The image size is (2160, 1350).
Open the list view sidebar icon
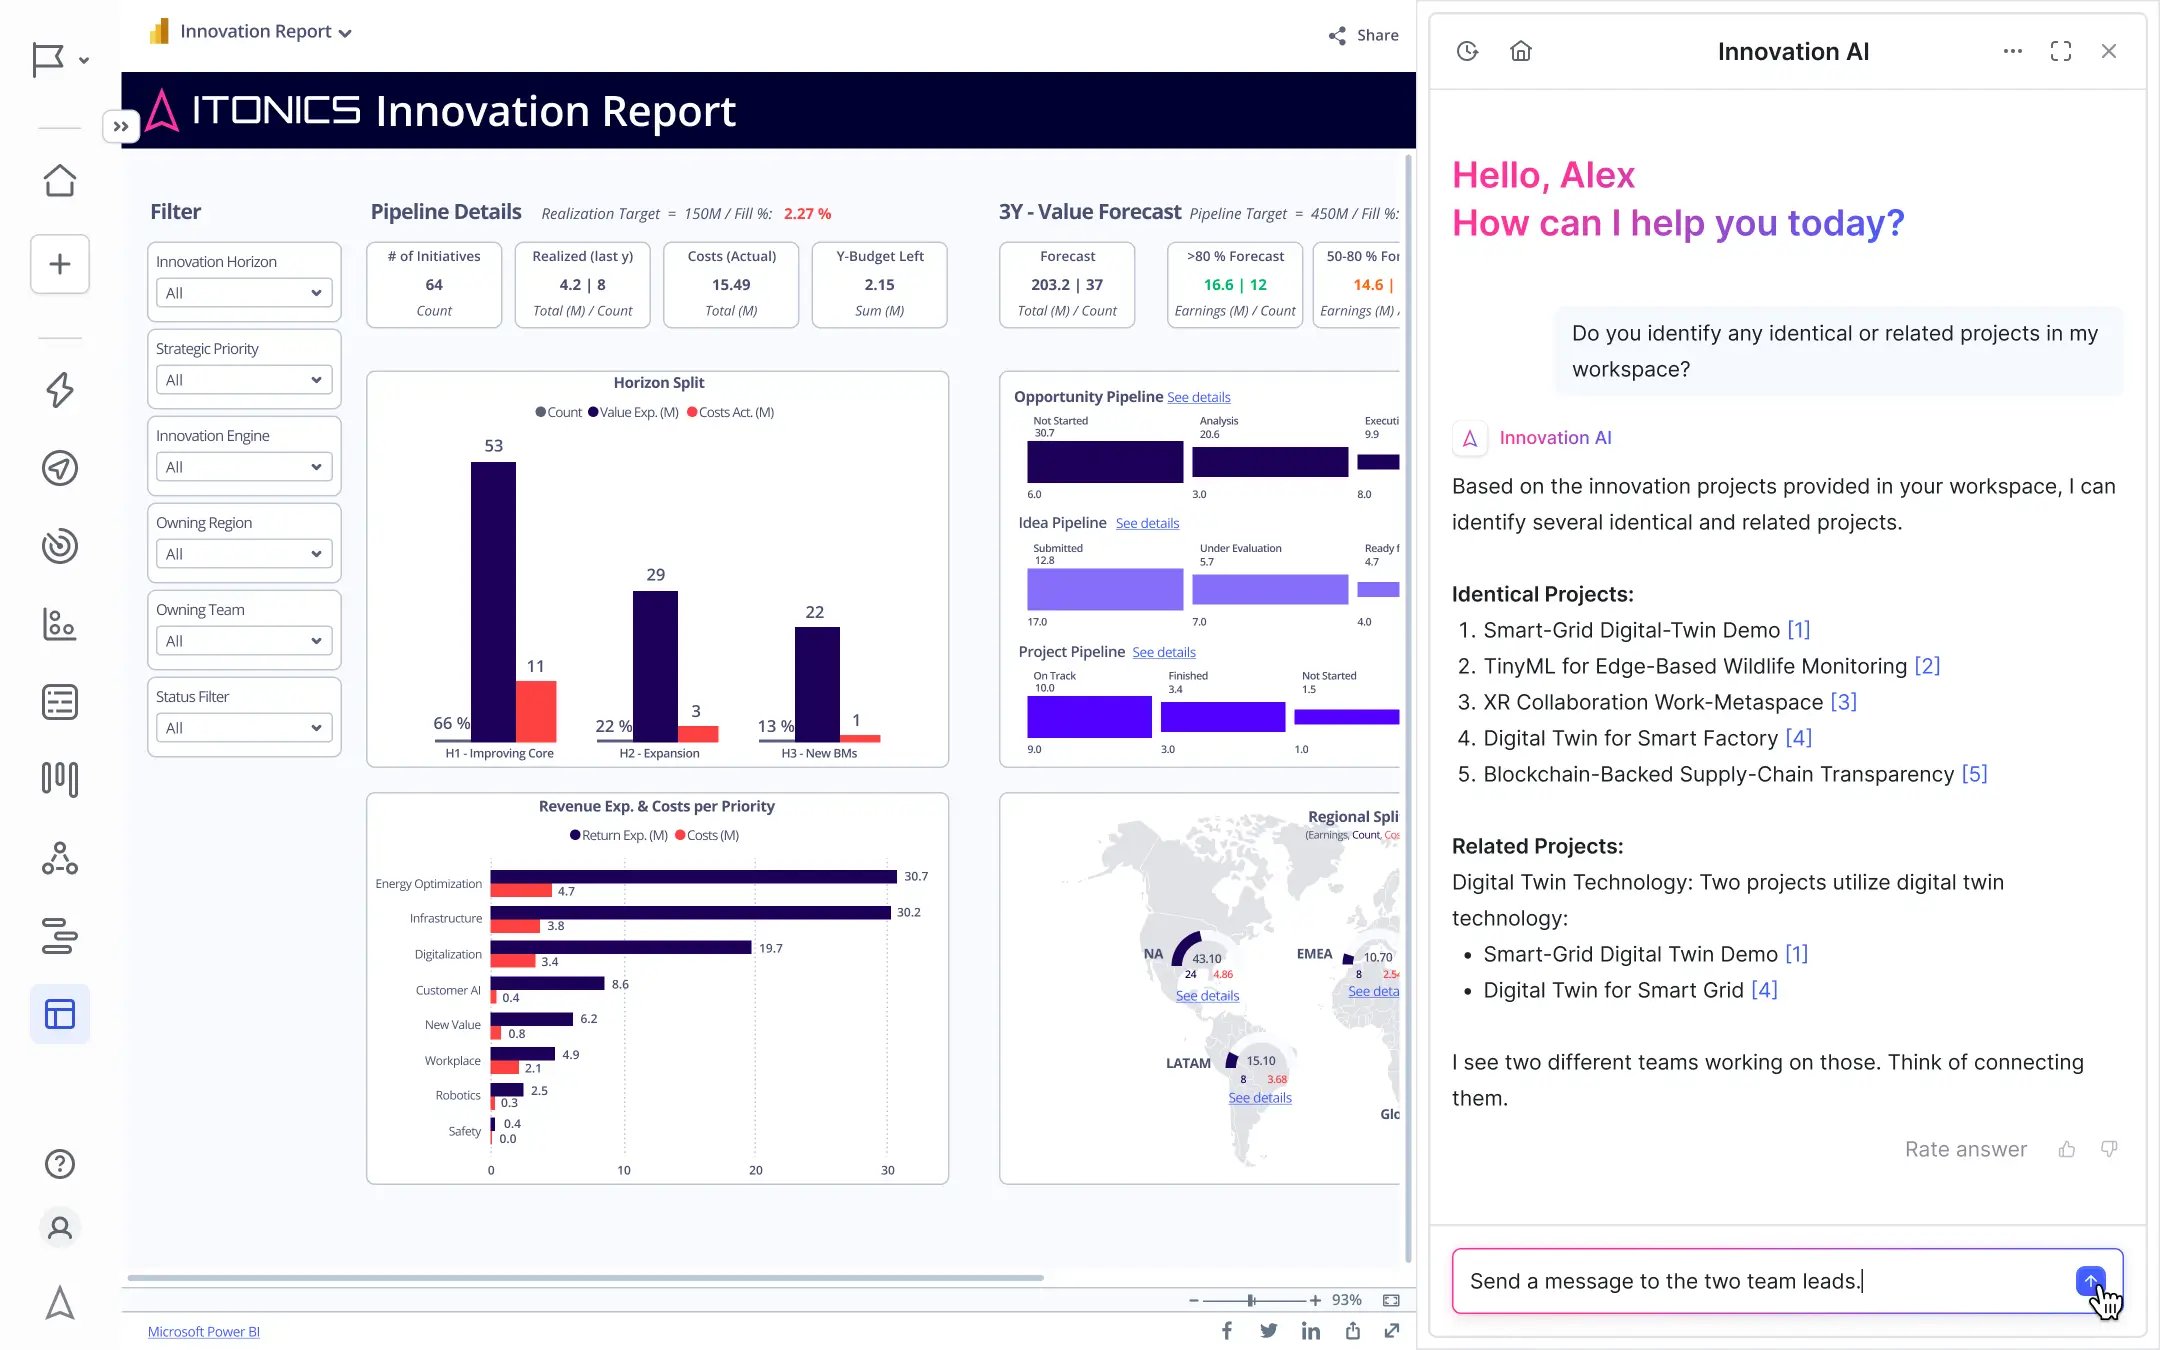tap(60, 702)
